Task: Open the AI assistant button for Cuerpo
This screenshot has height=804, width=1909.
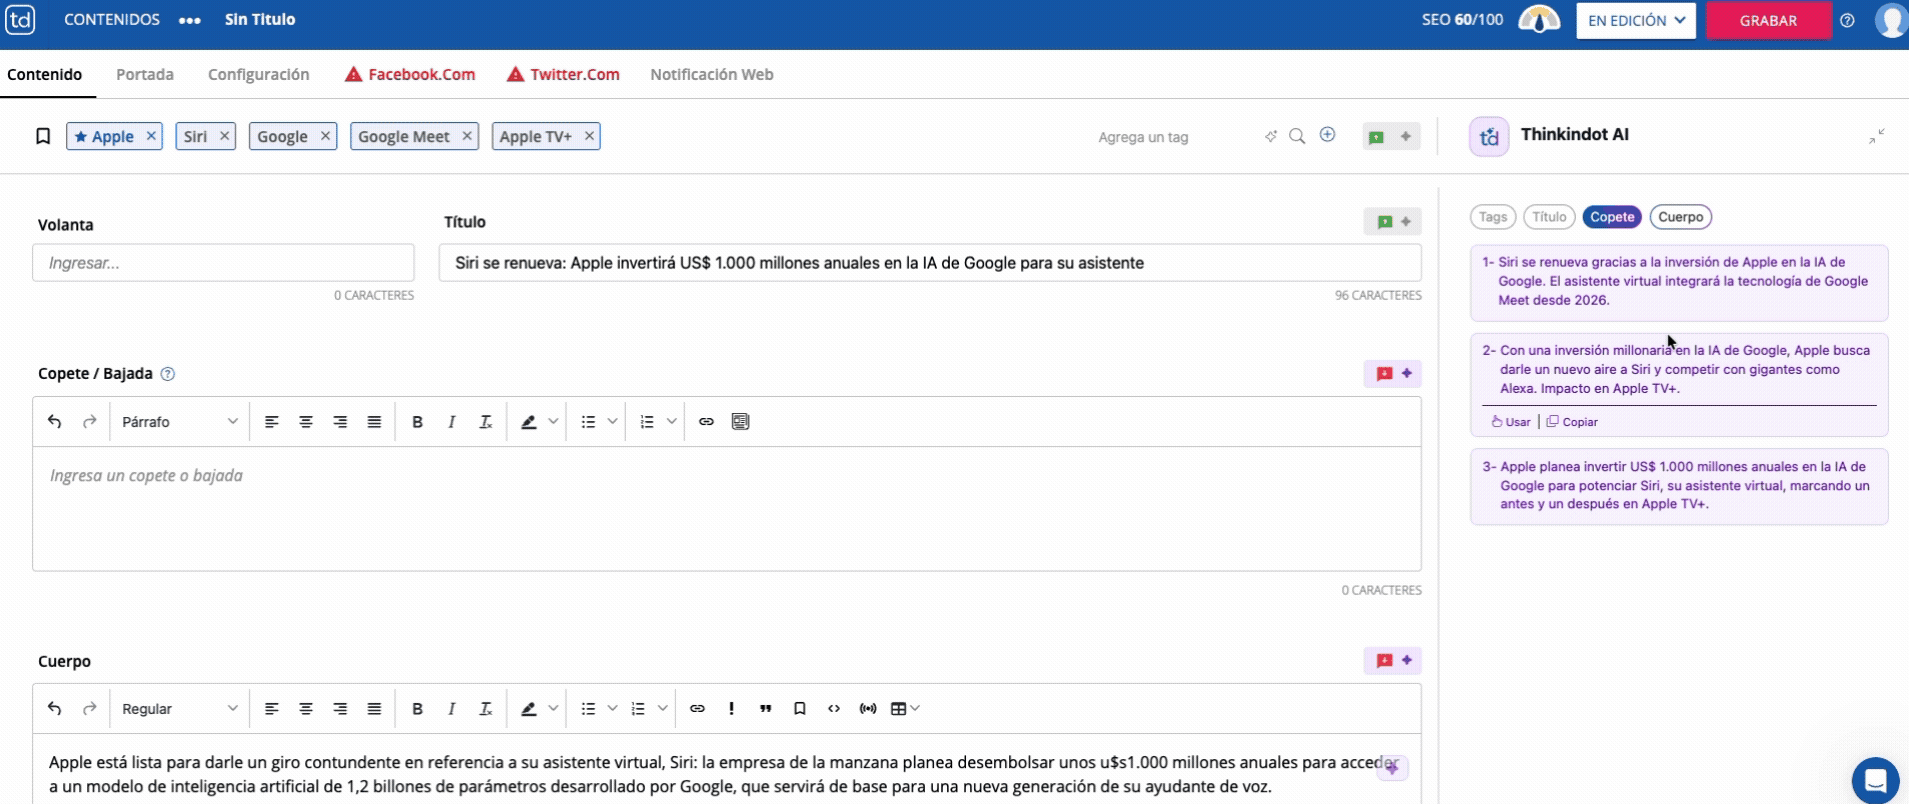Action: 1393,661
